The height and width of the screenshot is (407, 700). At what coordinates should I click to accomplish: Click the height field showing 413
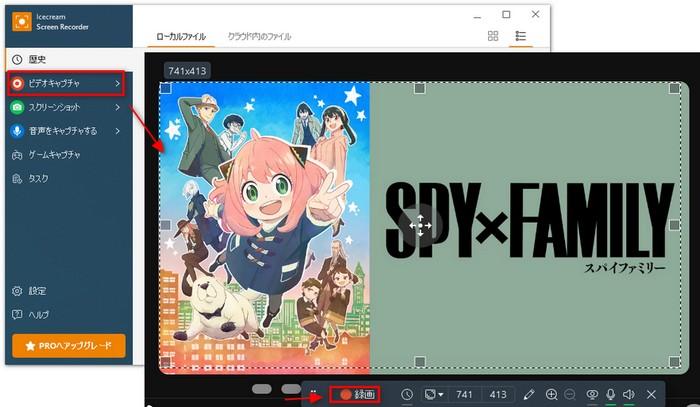(x=498, y=395)
